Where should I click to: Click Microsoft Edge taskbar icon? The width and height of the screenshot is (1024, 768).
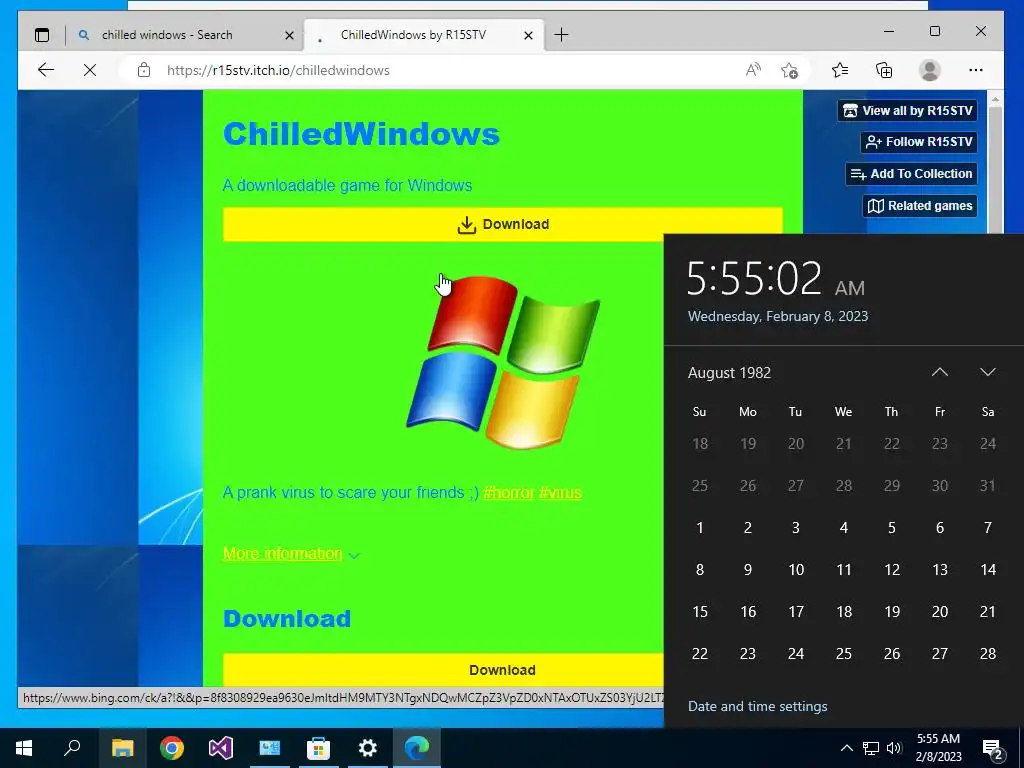click(x=417, y=748)
